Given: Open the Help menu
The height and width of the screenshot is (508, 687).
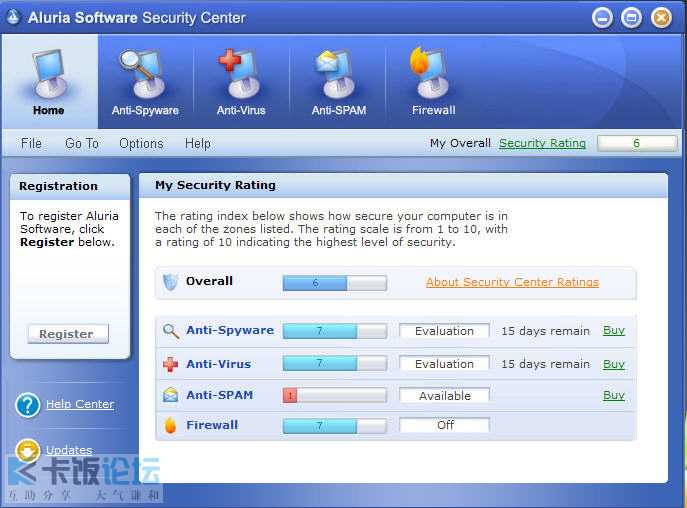Looking at the screenshot, I should [198, 143].
